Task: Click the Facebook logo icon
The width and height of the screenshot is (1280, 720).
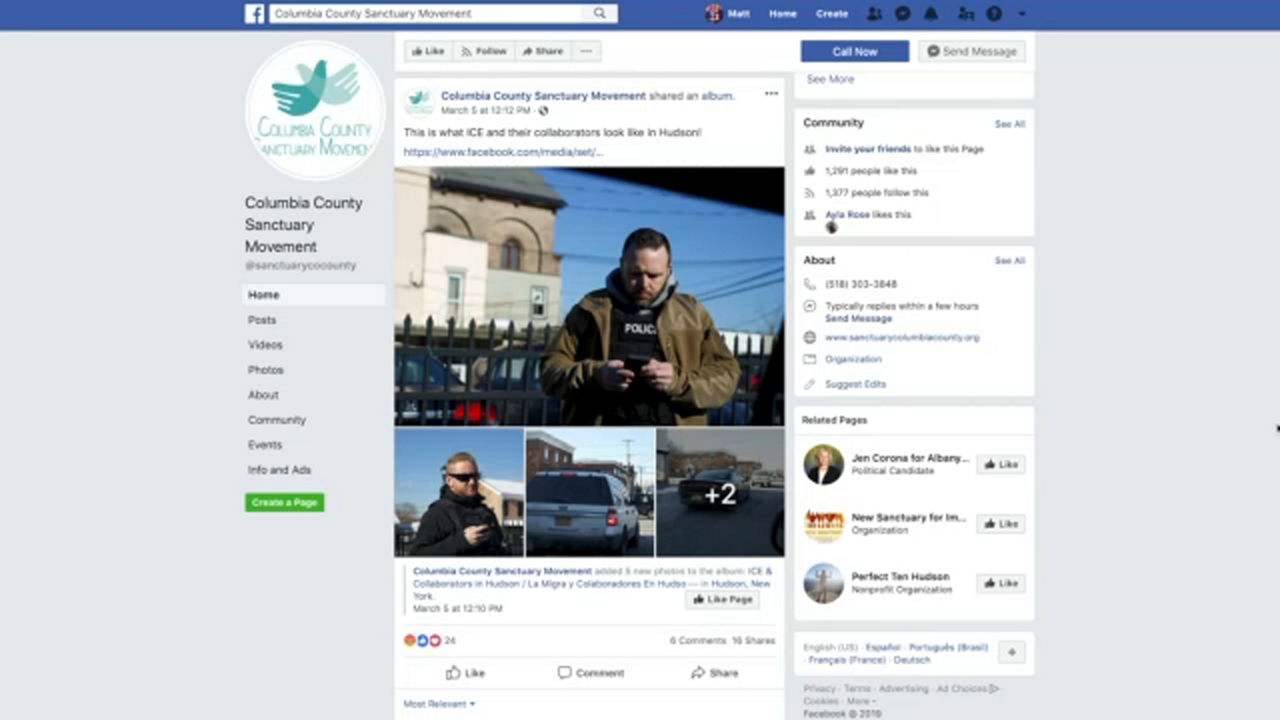Action: pyautogui.click(x=255, y=14)
